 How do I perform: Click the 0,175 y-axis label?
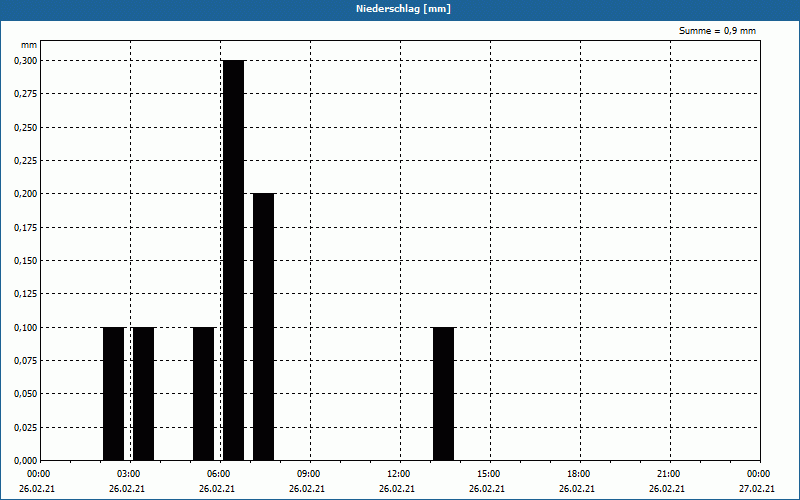click(26, 228)
